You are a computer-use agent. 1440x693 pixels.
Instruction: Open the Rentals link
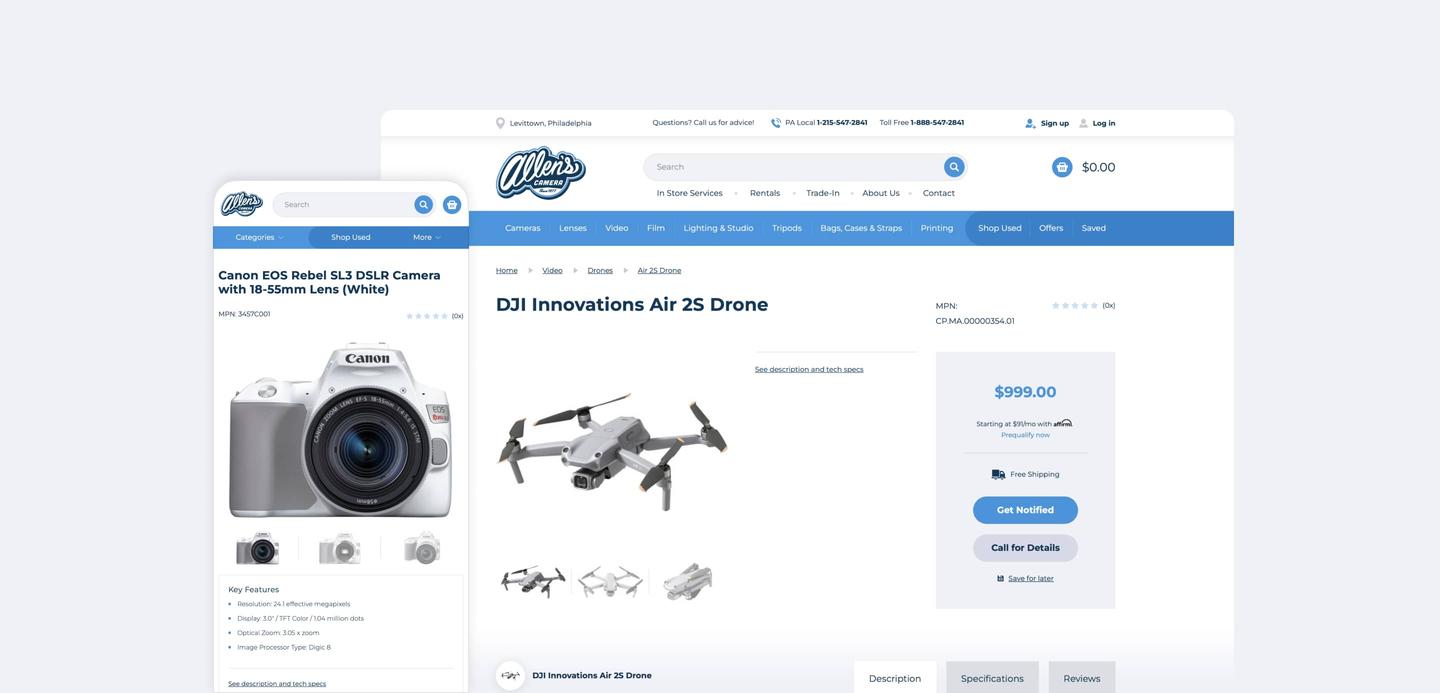[765, 193]
